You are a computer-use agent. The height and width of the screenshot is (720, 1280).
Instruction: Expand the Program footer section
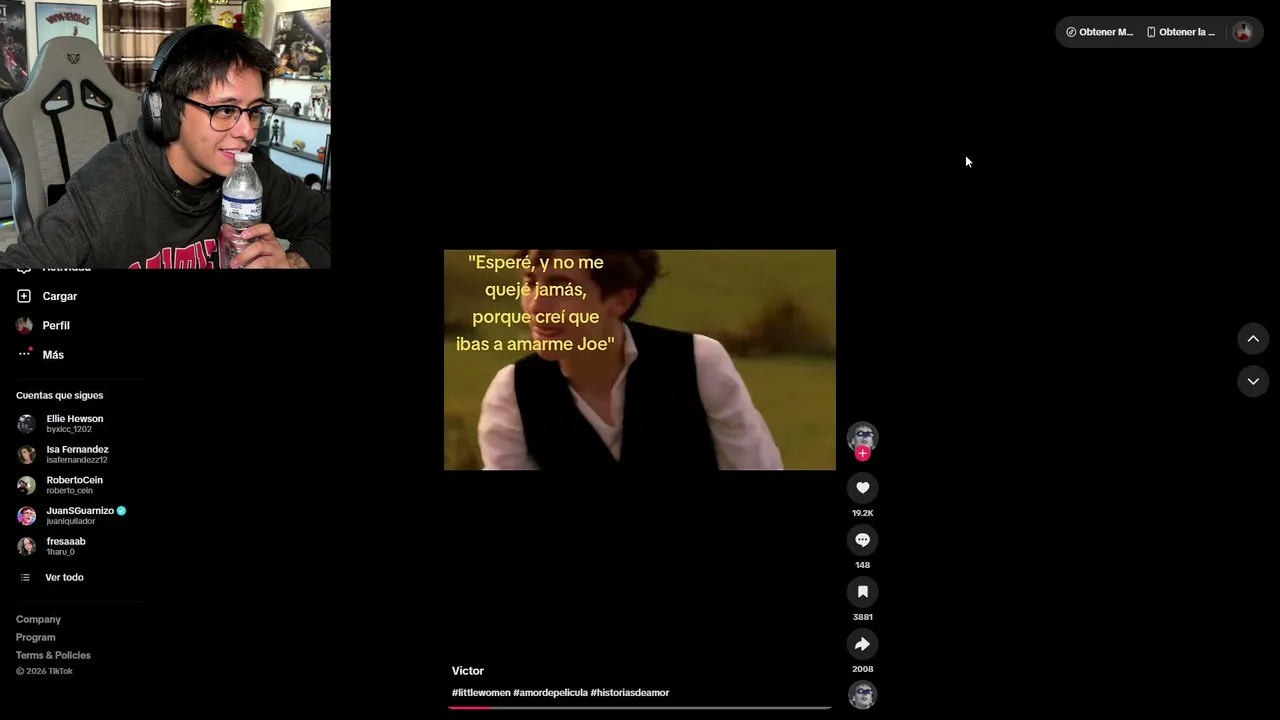pyautogui.click(x=36, y=637)
